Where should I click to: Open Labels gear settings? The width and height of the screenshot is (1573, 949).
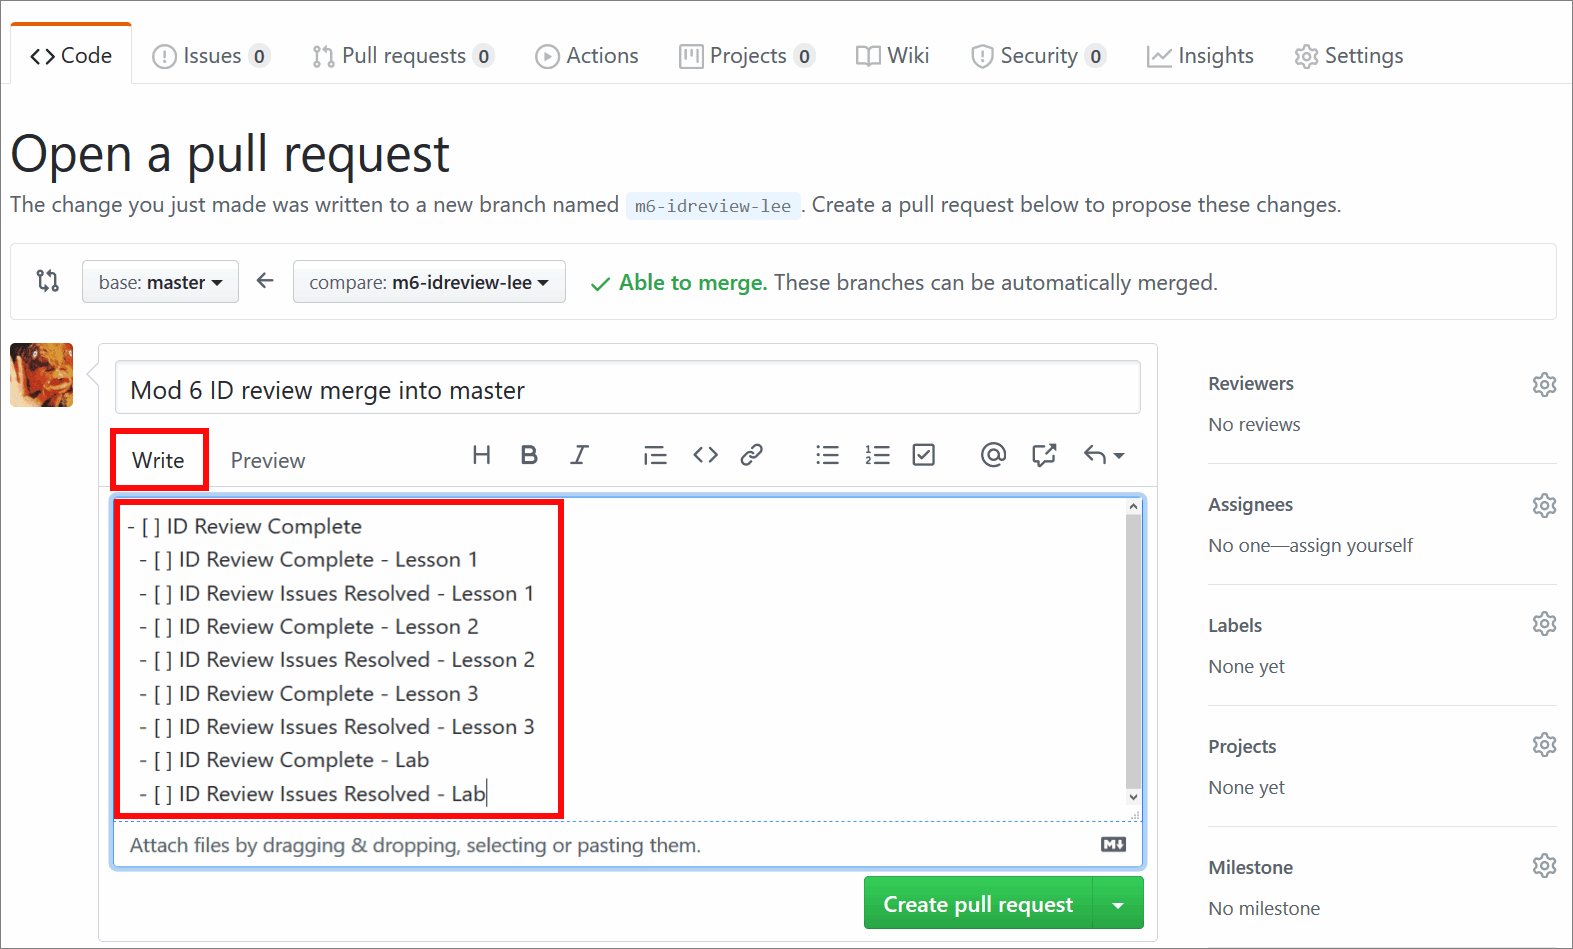coord(1544,624)
